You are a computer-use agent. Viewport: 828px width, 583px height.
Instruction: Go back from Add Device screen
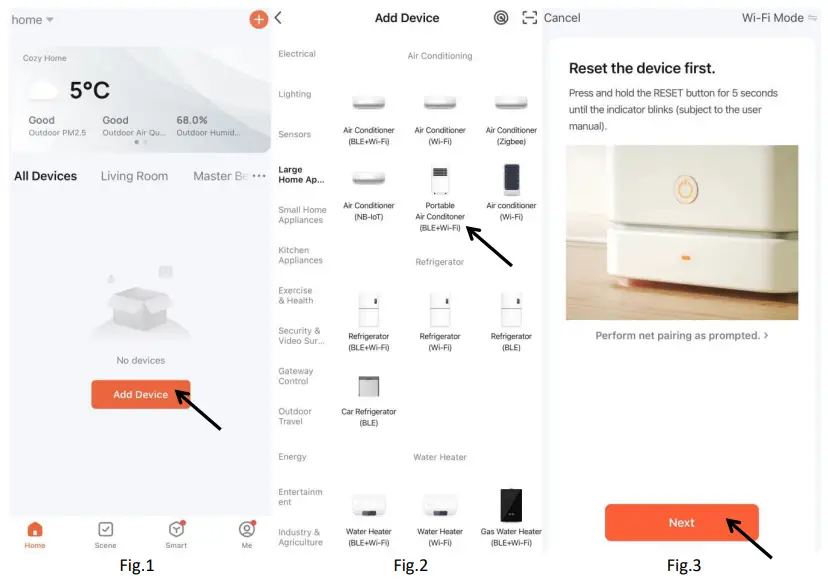pos(278,18)
